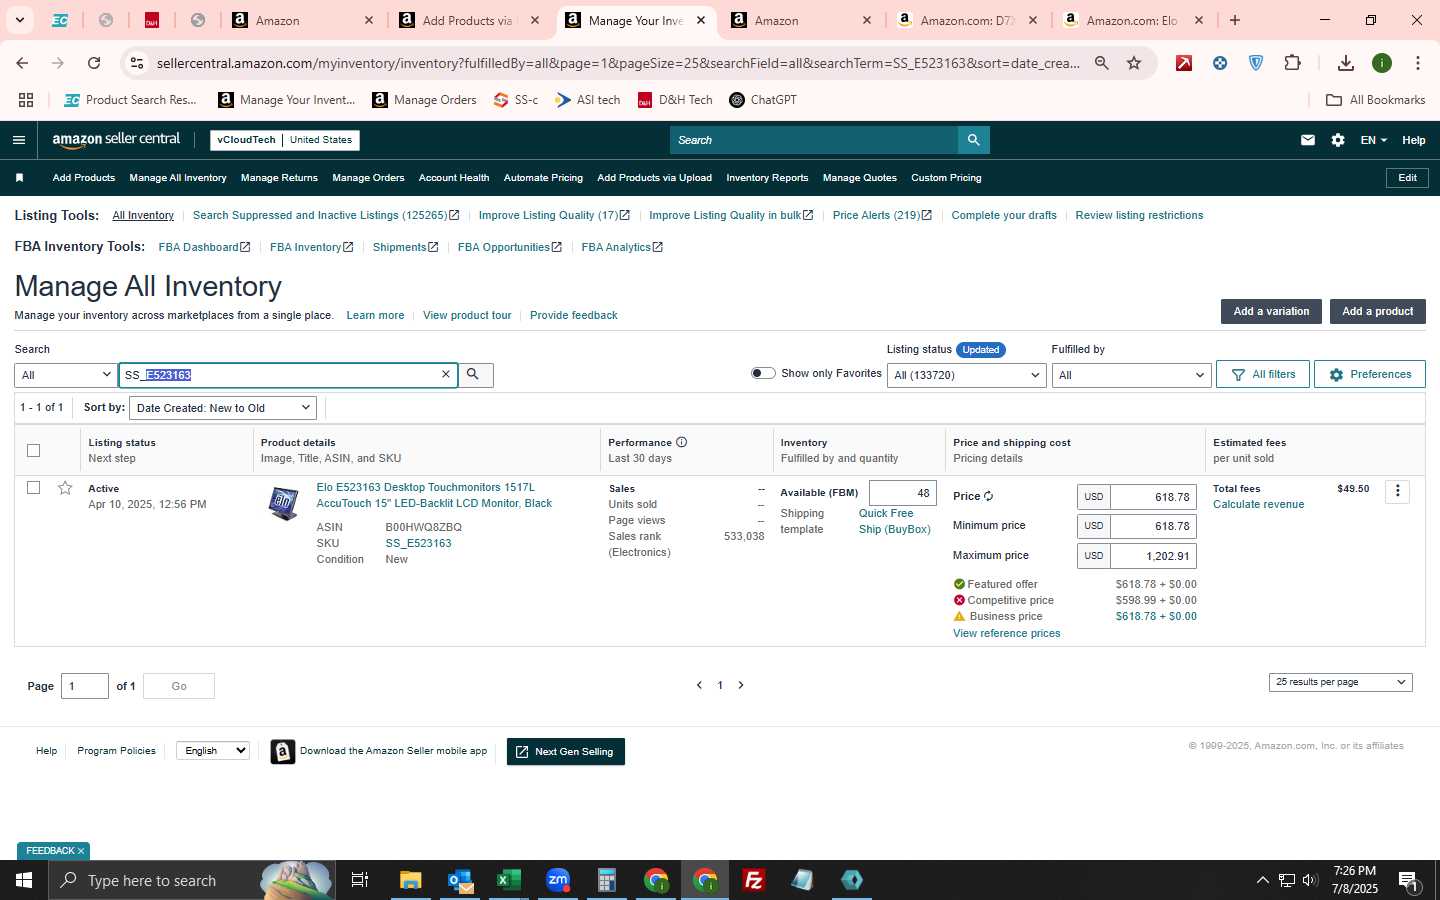Open Manage Returns in navigation bar

(279, 178)
